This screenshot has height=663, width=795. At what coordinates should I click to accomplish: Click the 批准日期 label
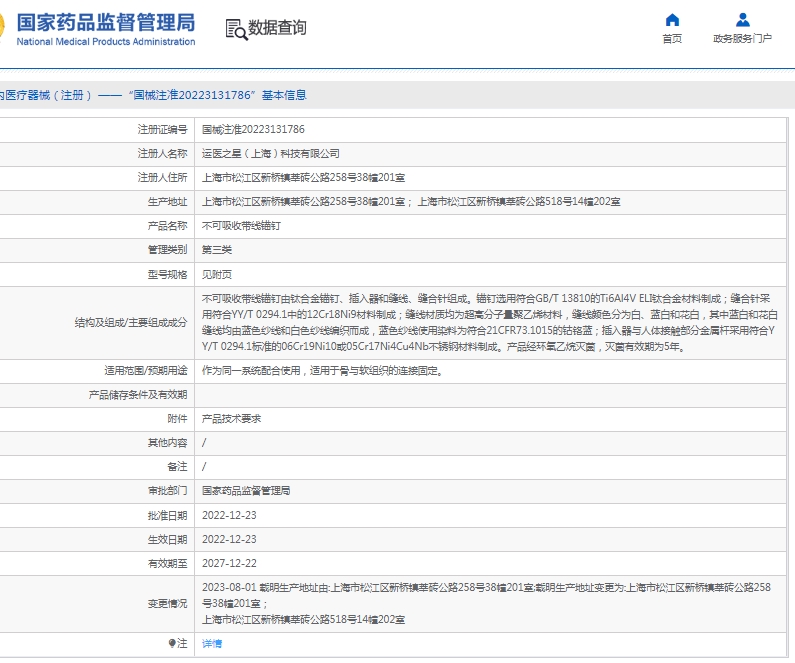point(167,515)
